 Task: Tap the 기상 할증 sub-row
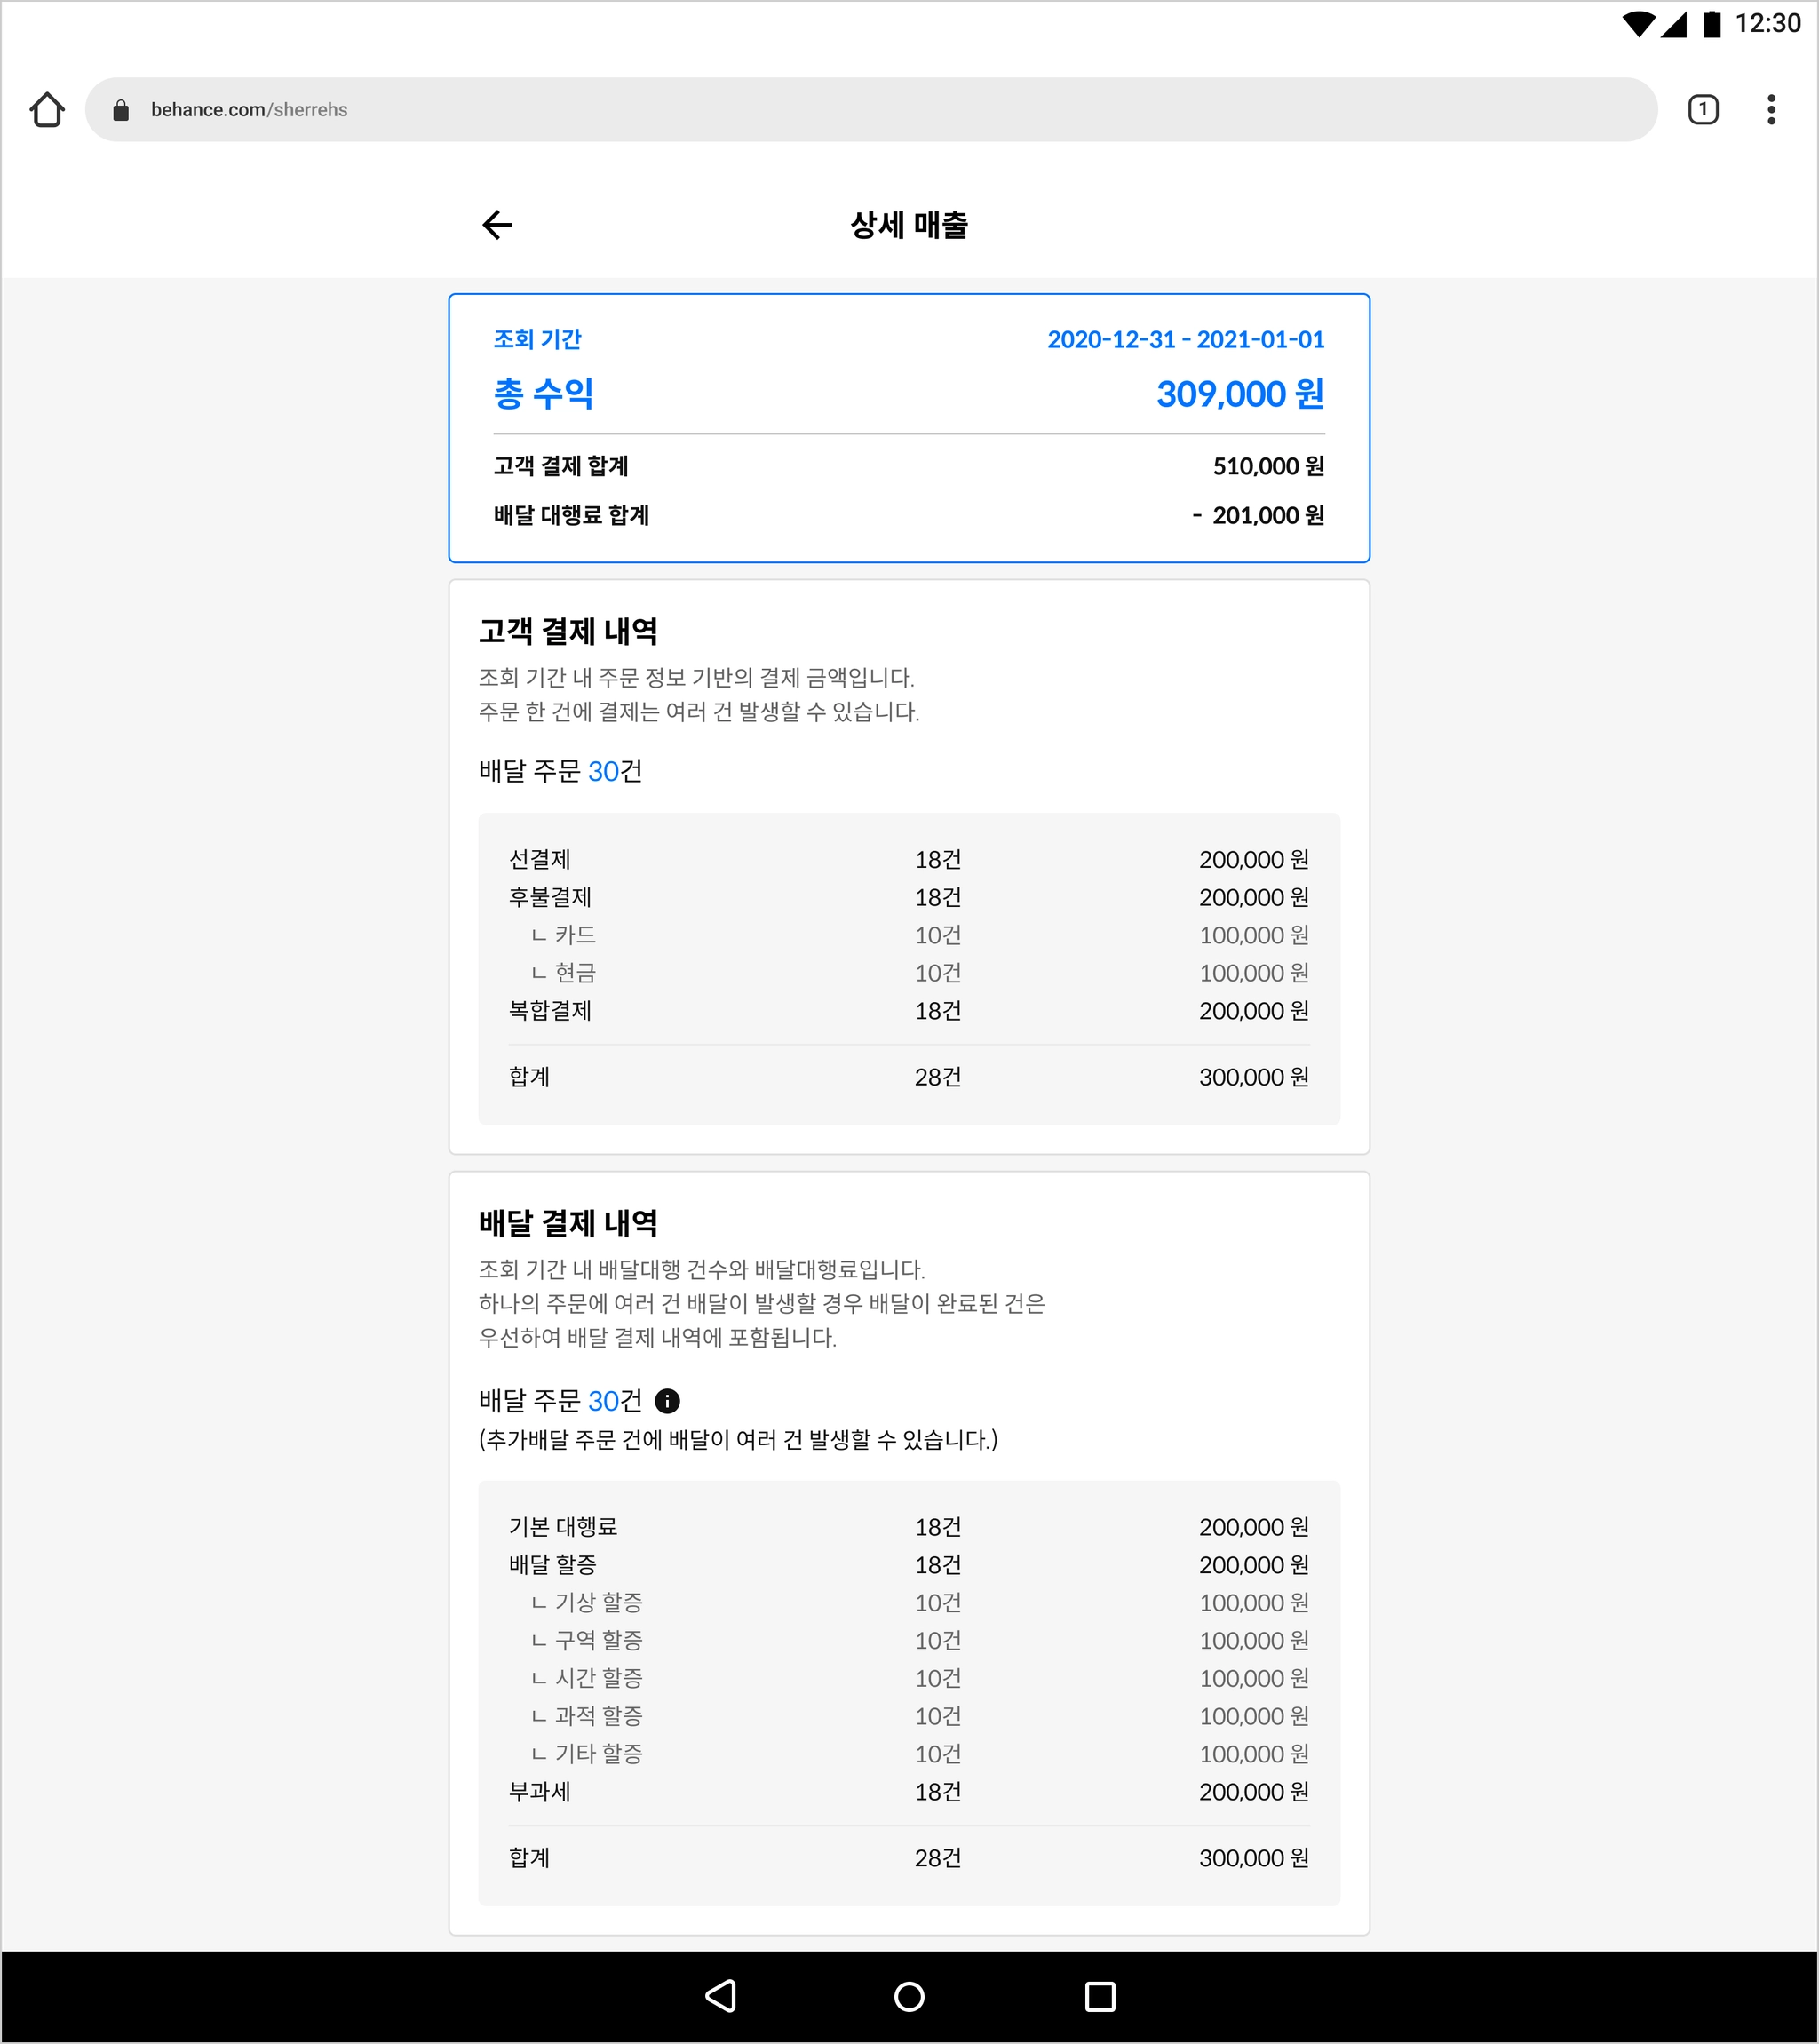point(908,1603)
